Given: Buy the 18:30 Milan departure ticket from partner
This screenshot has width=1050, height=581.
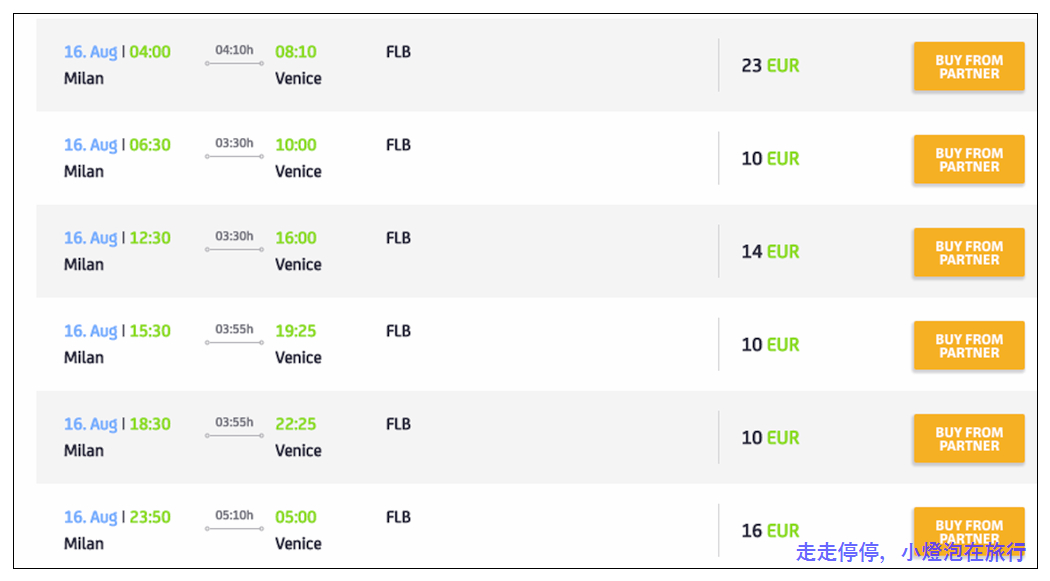Looking at the screenshot, I should (969, 438).
